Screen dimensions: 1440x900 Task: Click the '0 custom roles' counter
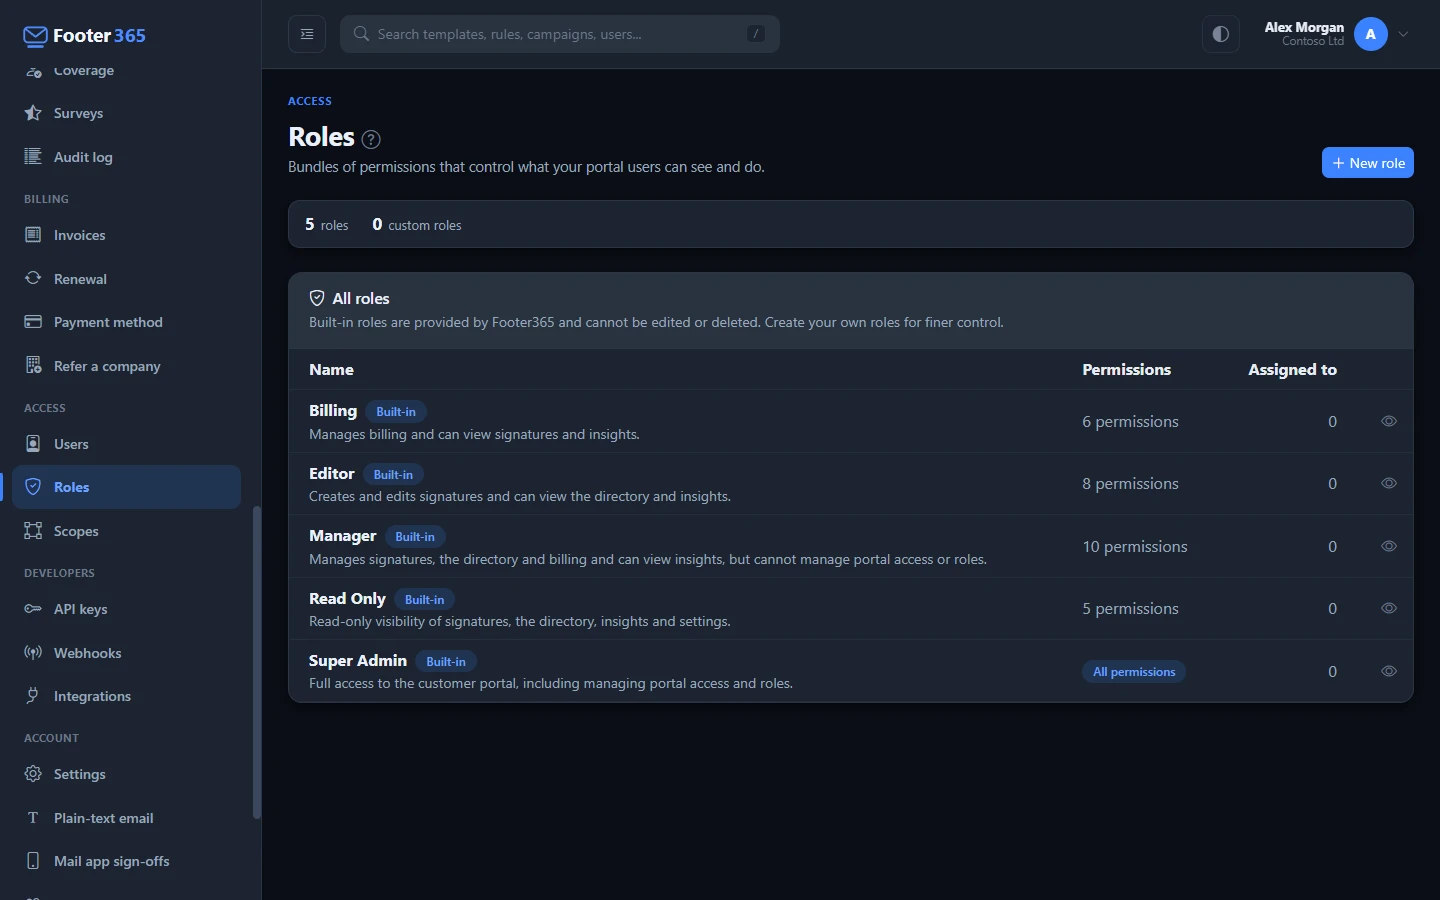point(417,225)
